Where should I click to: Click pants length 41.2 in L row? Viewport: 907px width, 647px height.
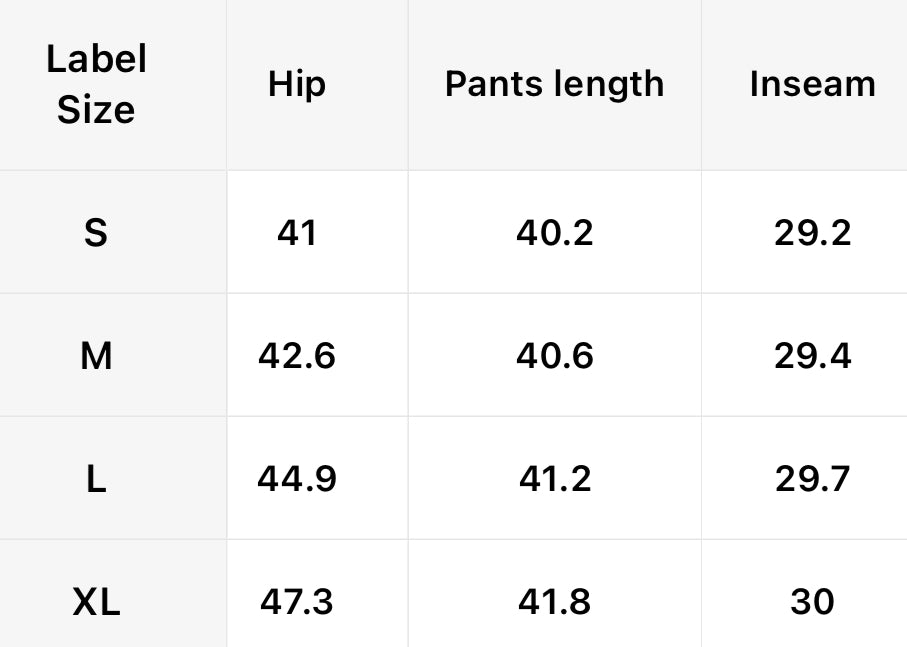pyautogui.click(x=554, y=479)
